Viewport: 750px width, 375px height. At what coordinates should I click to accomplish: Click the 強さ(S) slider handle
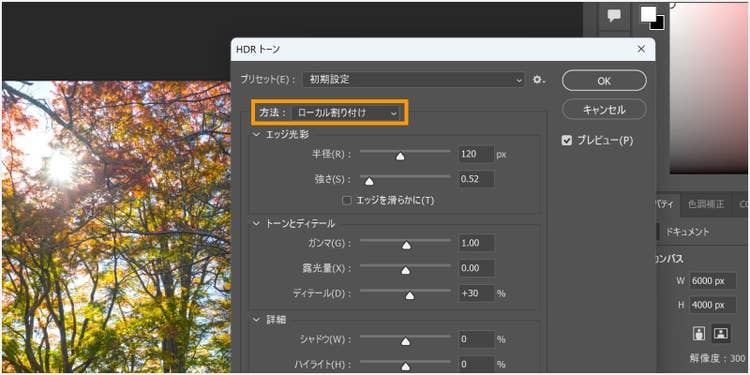click(369, 181)
